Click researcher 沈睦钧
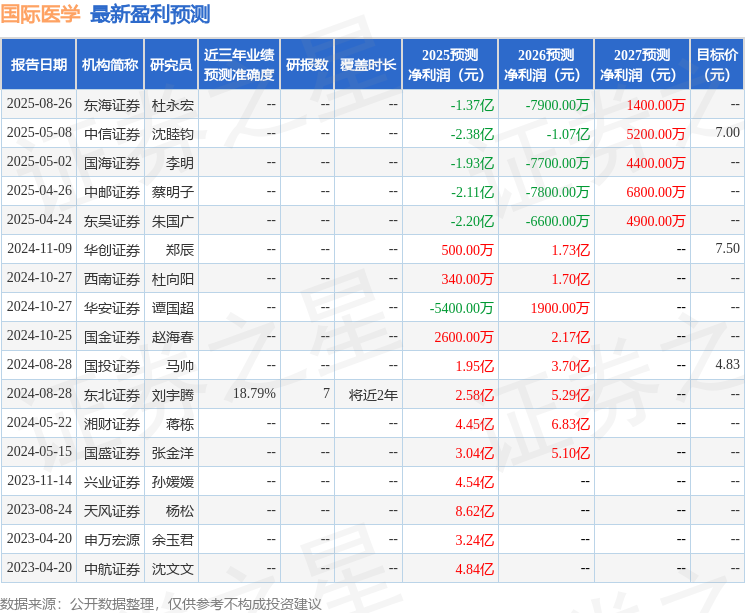The image size is (745, 613). [x=172, y=134]
